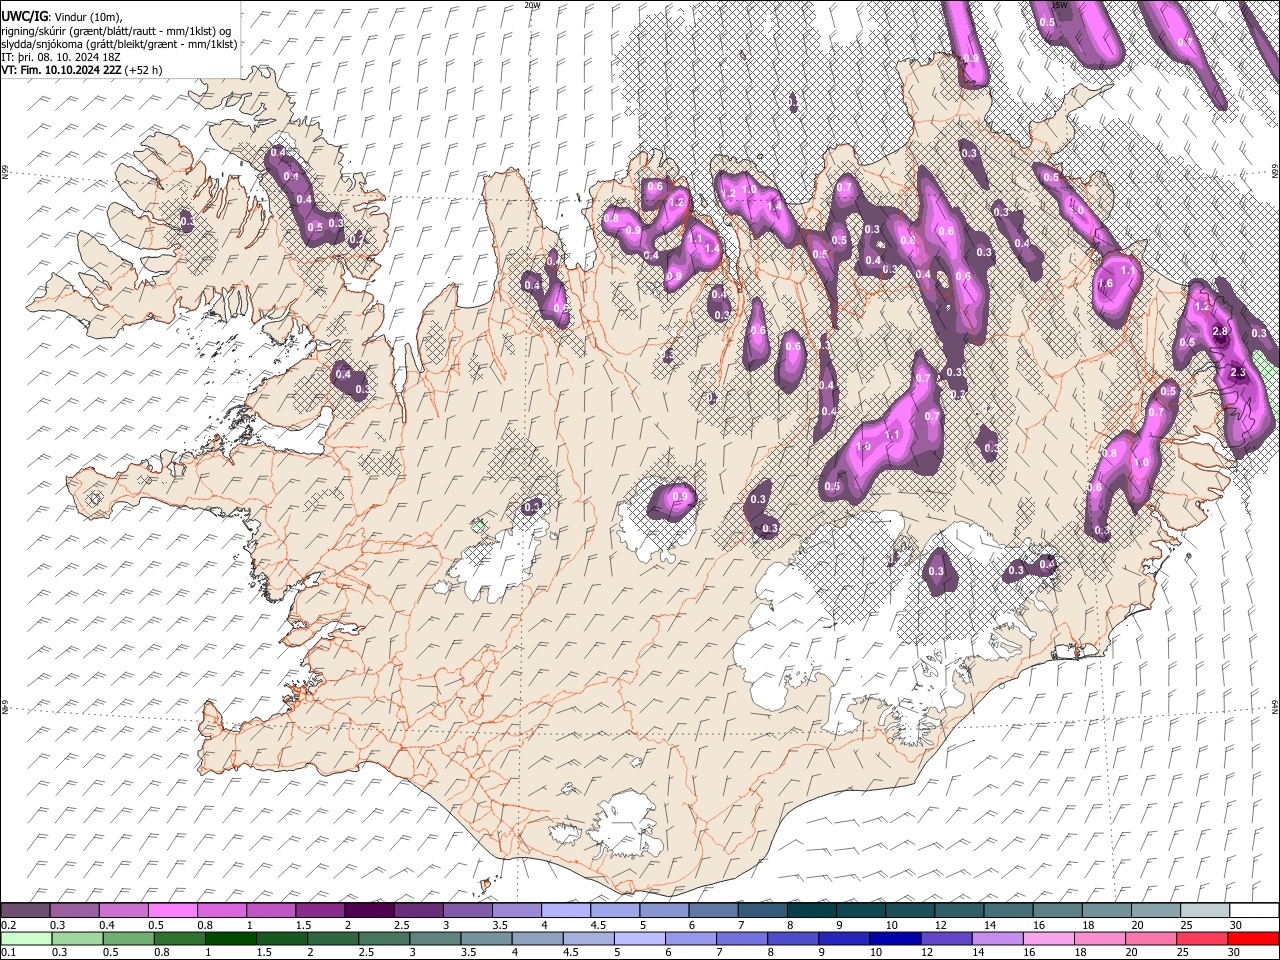Image resolution: width=1280 pixels, height=960 pixels.
Task: Pick the crimson swatch labeled 25 in rain row
Action: (x=1201, y=938)
